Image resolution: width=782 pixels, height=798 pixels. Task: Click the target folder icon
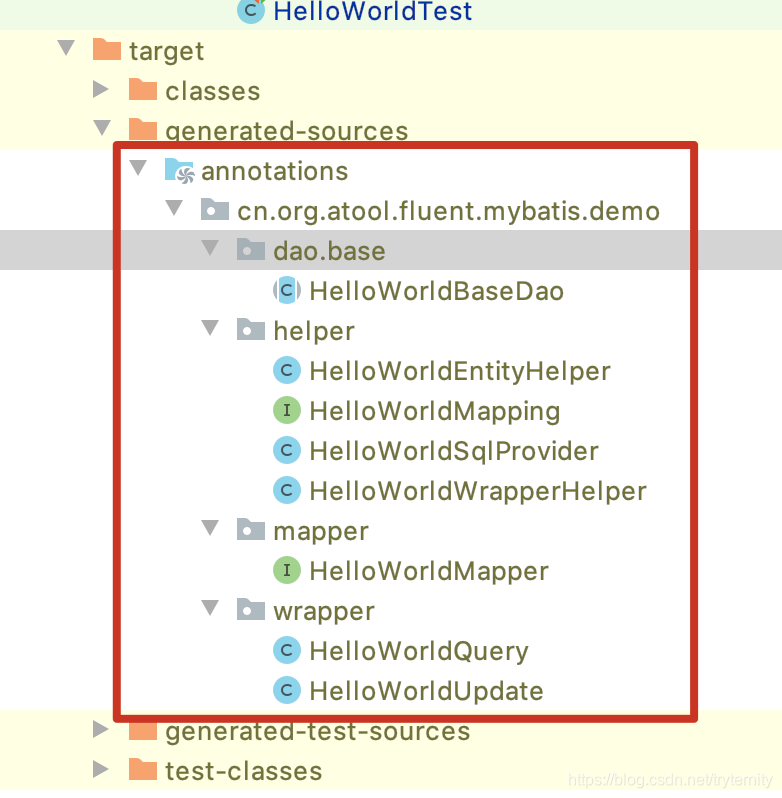(107, 49)
